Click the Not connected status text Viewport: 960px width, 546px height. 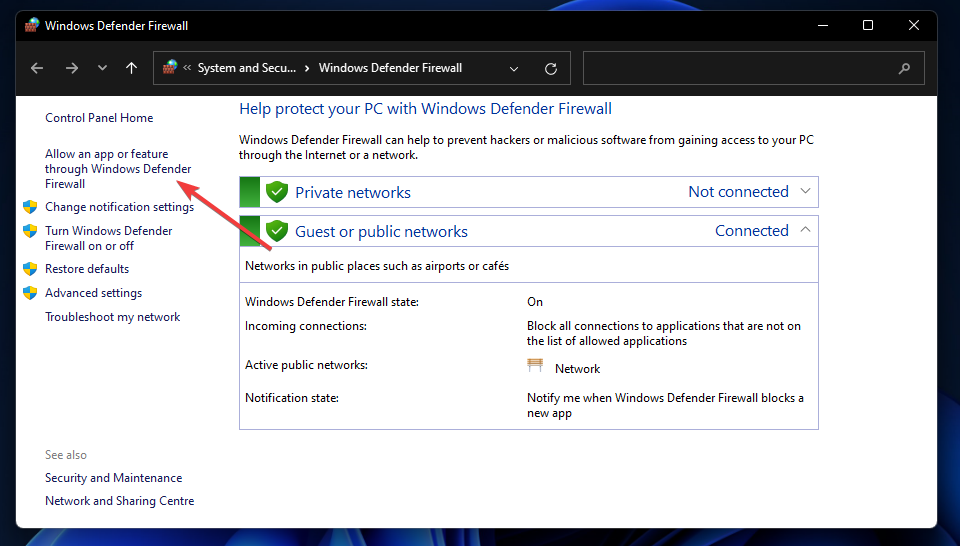point(738,192)
